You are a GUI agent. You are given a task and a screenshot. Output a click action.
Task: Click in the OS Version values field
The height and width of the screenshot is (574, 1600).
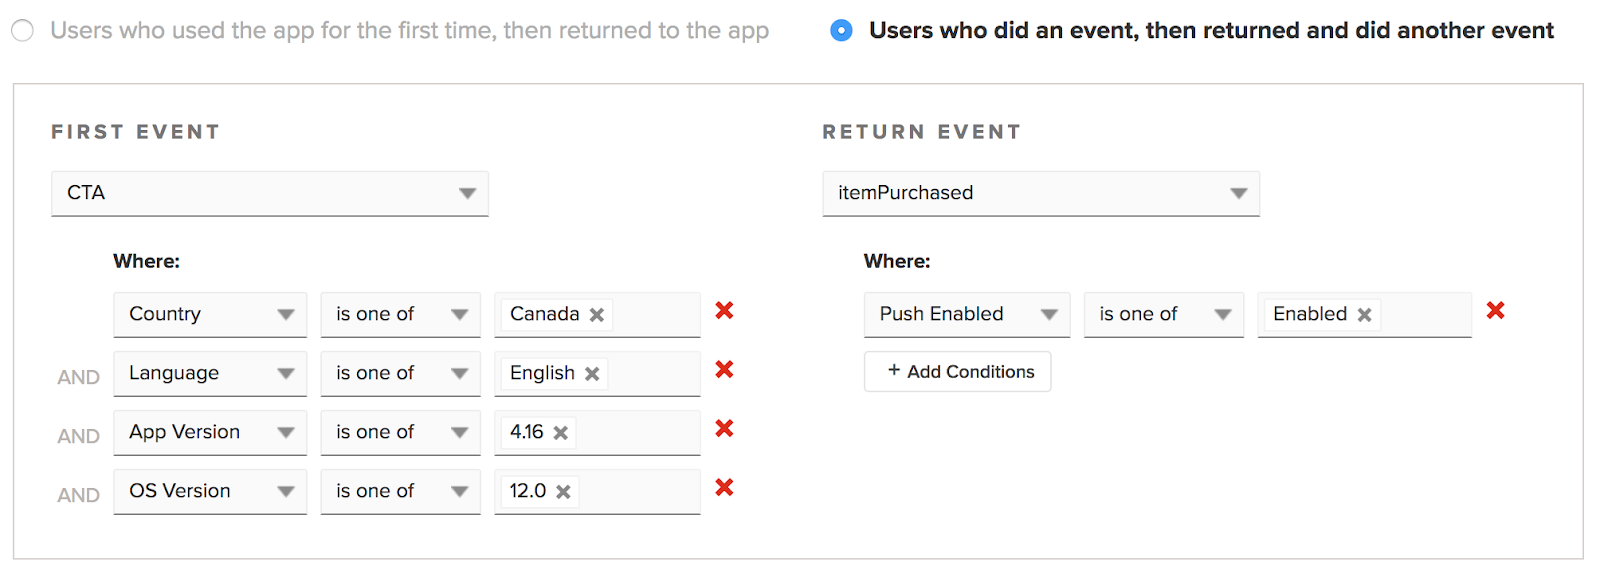pos(638,491)
